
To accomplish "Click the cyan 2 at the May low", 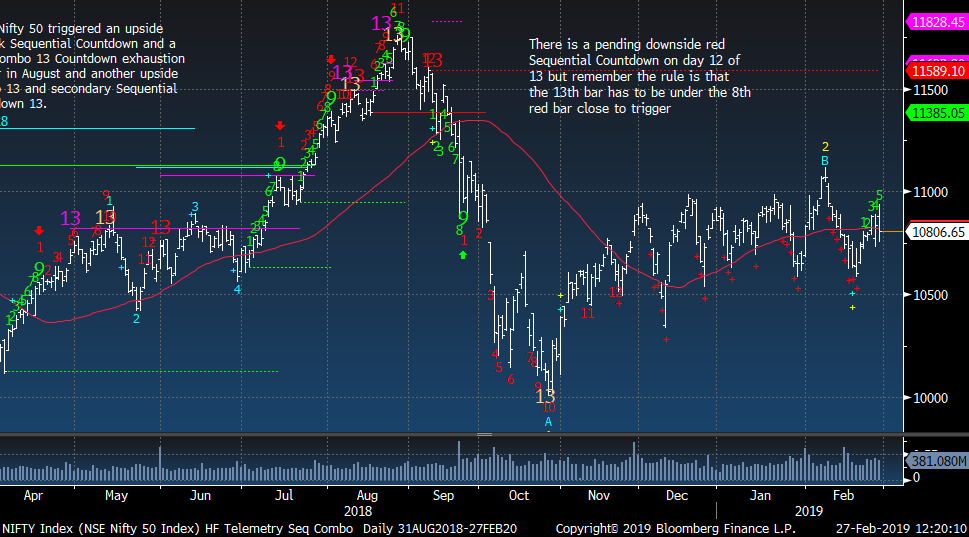I will click(137, 319).
